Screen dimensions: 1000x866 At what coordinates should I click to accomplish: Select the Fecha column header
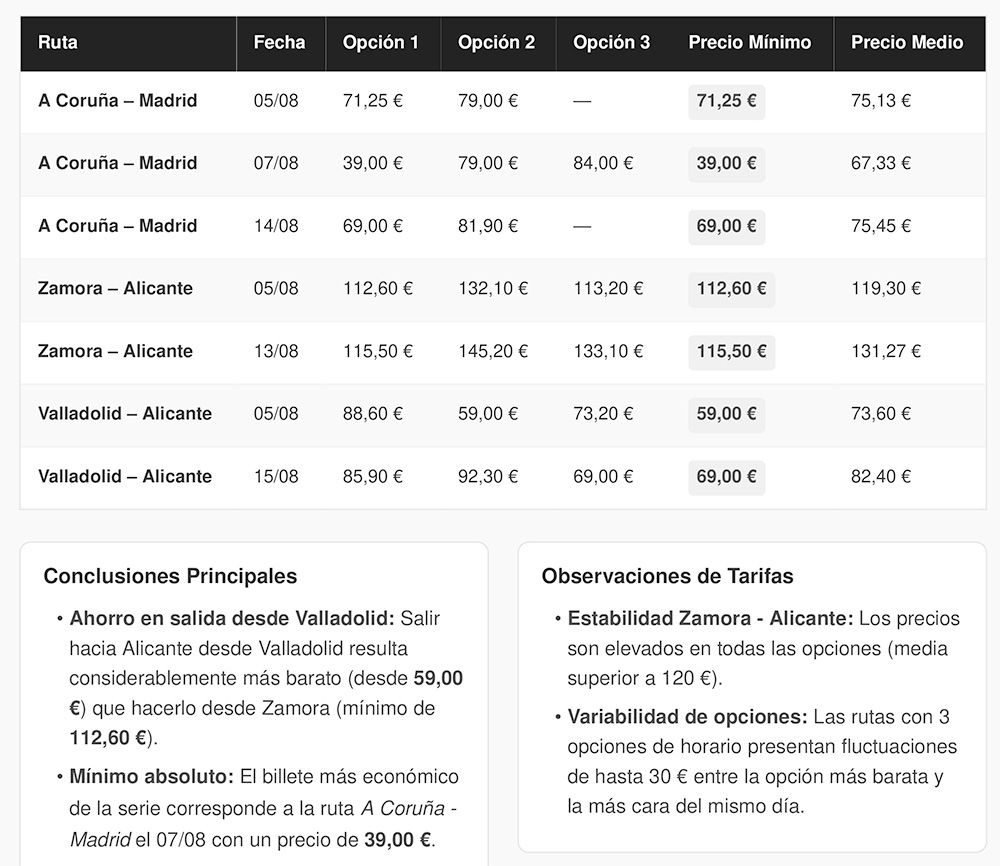coord(281,43)
